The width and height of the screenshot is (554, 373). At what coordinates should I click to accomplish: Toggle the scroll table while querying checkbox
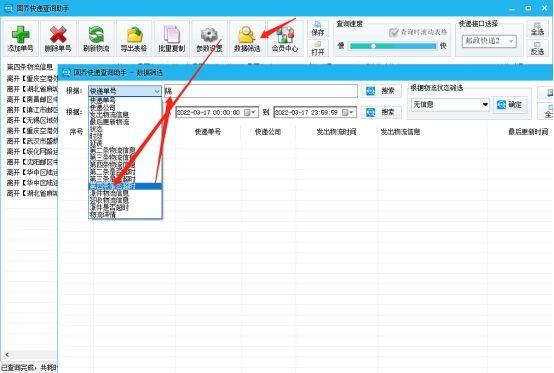[394, 32]
